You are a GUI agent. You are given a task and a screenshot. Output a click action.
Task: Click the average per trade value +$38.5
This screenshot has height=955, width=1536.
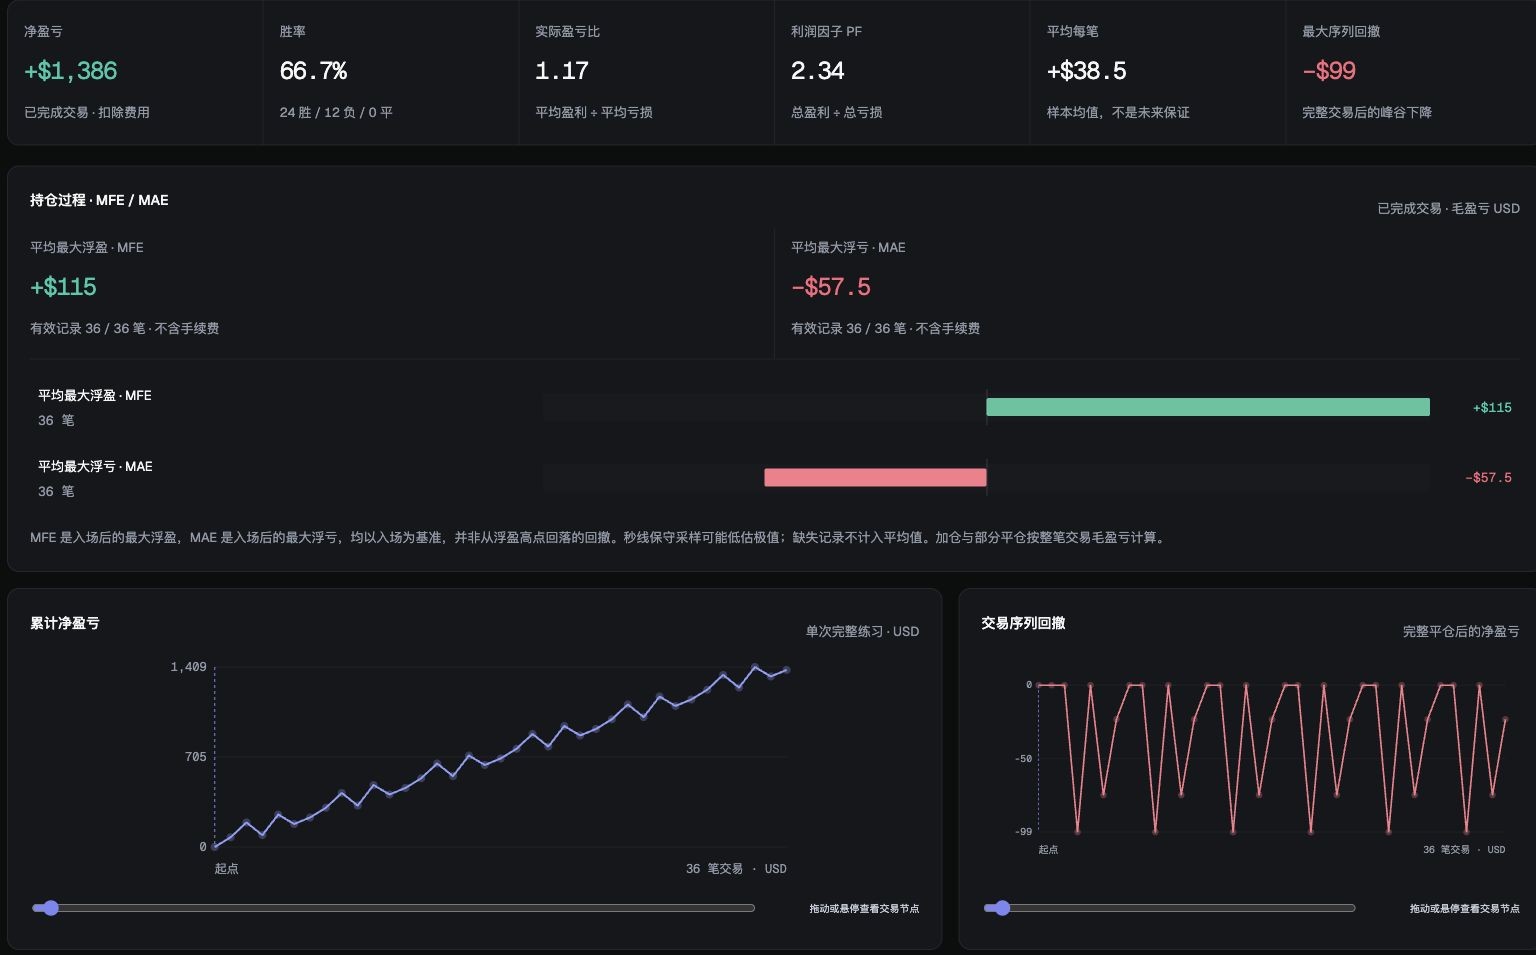[1086, 71]
